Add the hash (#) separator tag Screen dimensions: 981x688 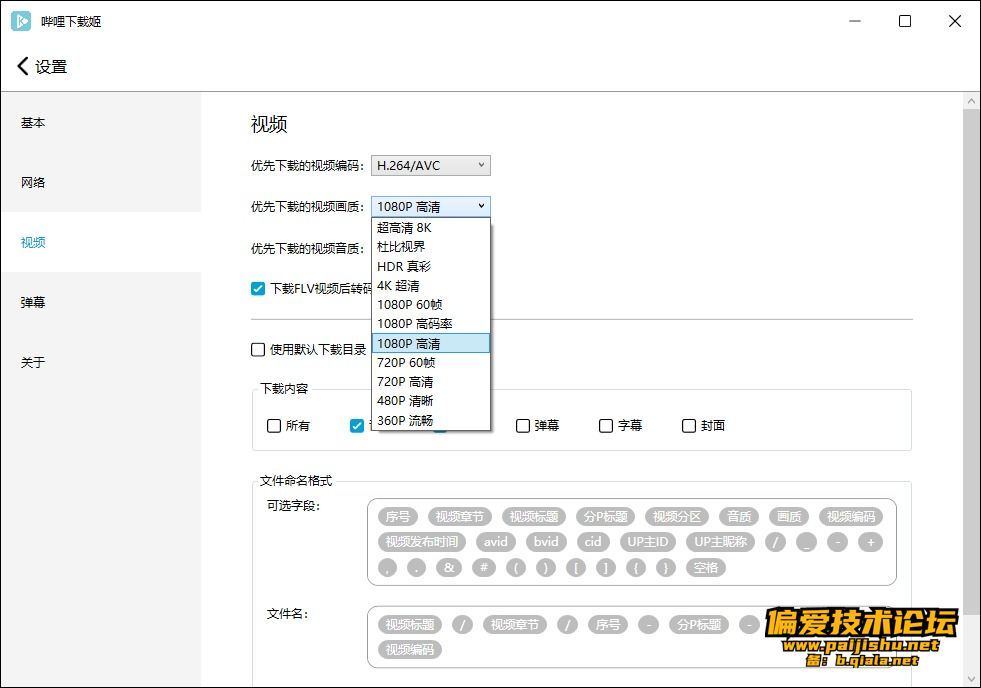tap(484, 568)
